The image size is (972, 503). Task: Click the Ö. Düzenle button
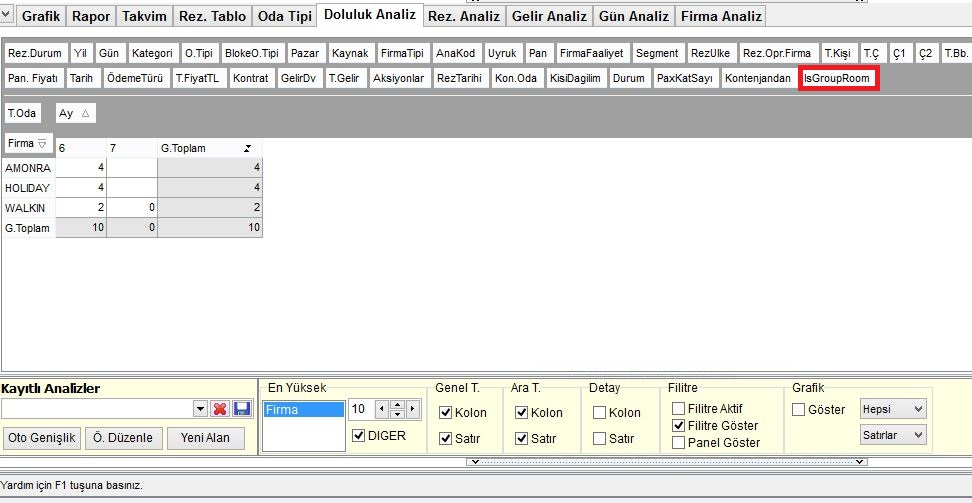tap(123, 438)
